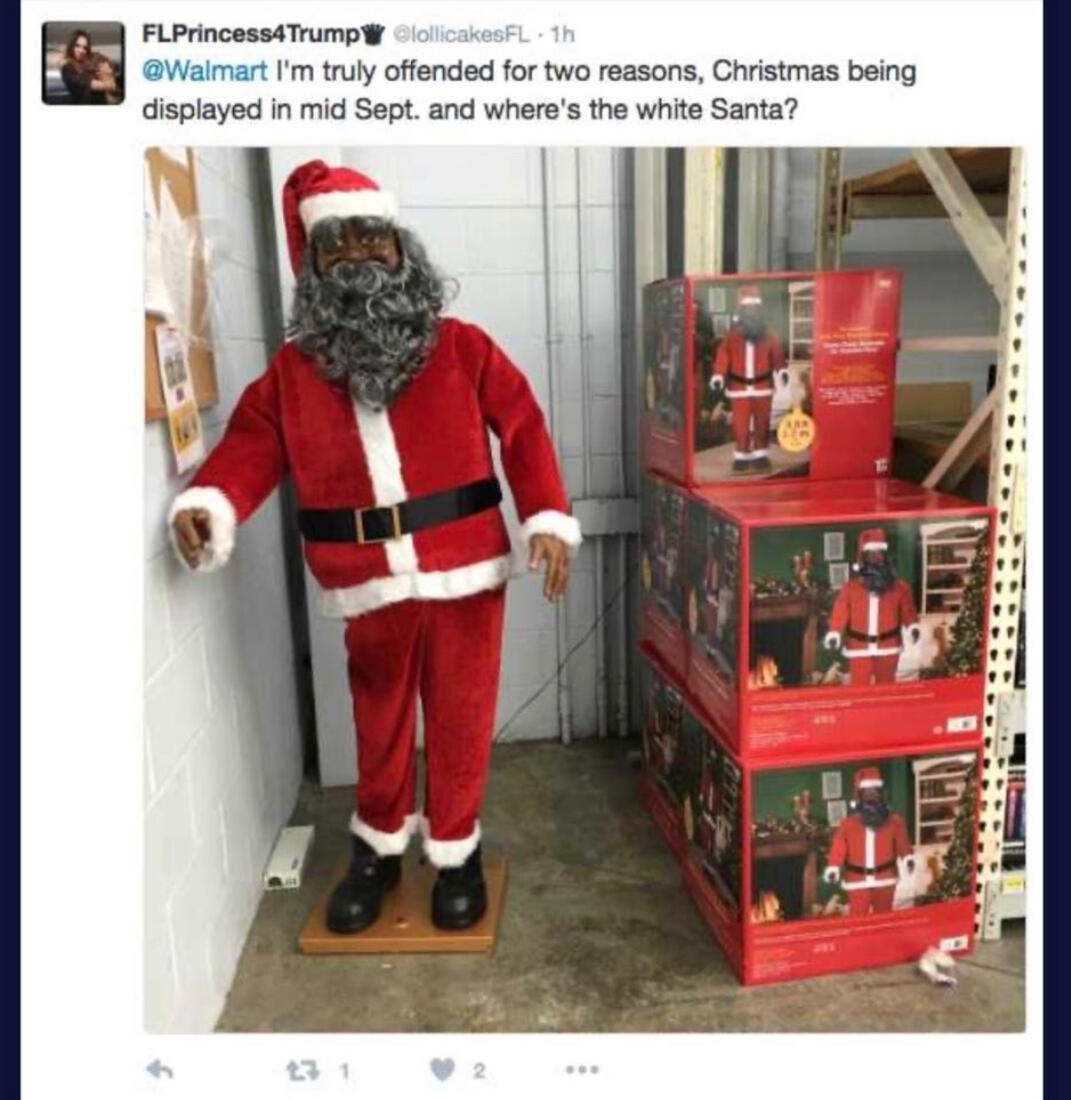Click the retweet count showing 1
This screenshot has height=1100, width=1071.
(344, 1071)
